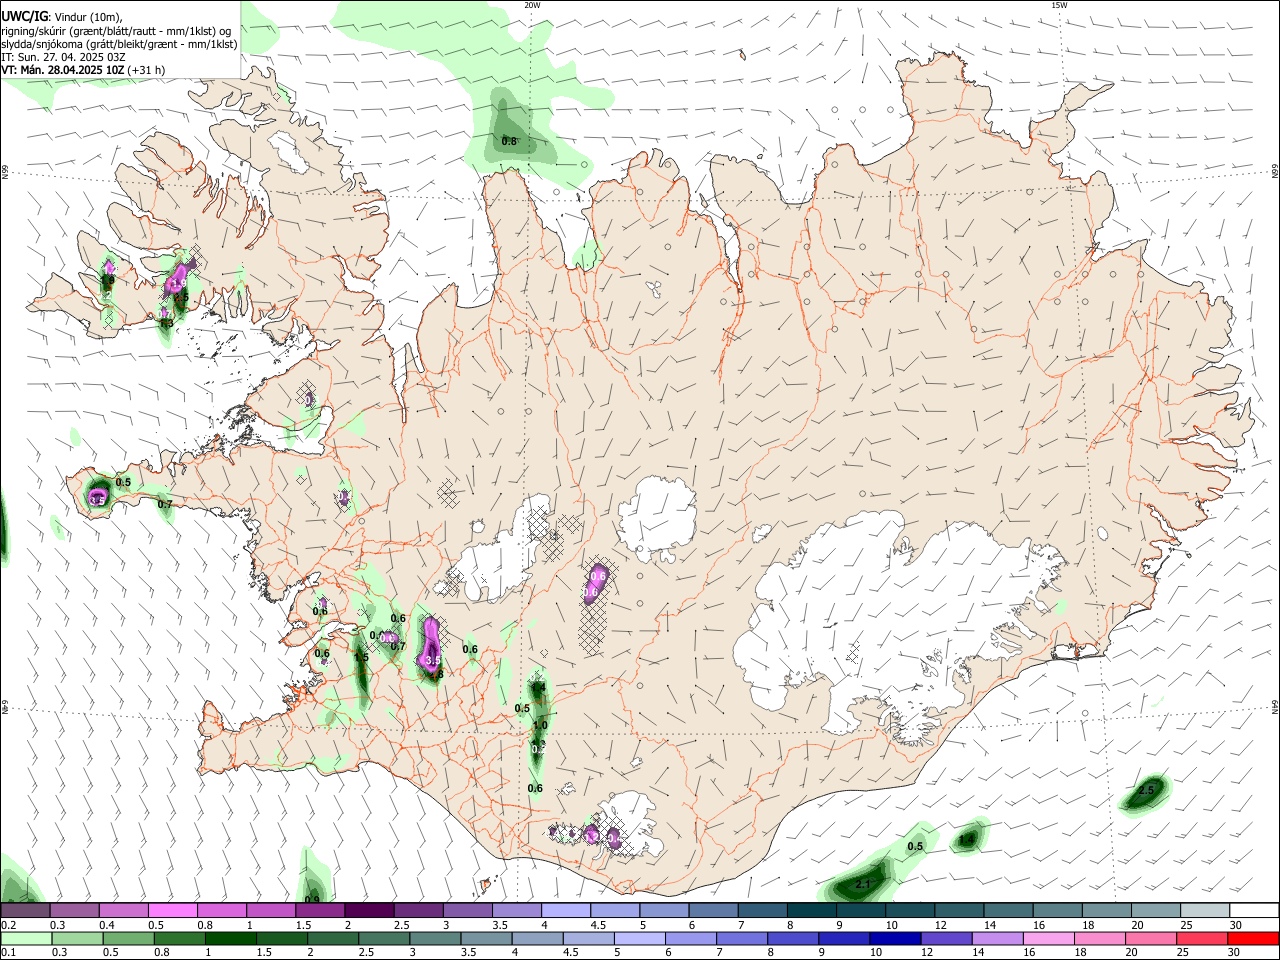The image size is (1280, 960).
Task: Select the dusky purple 0.2 swatch in the upper legend
Action: click(25, 910)
